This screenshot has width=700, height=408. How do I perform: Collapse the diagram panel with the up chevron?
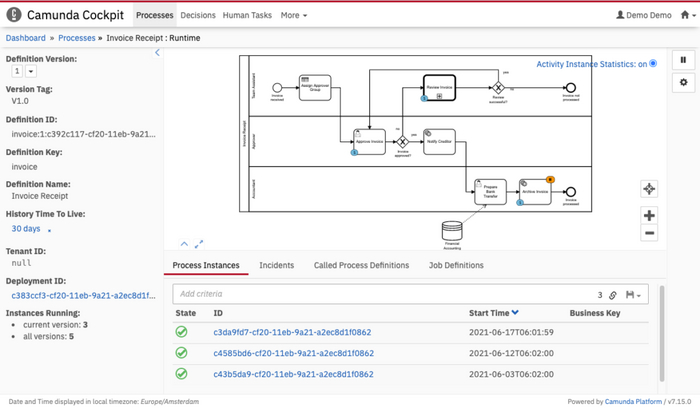(184, 244)
